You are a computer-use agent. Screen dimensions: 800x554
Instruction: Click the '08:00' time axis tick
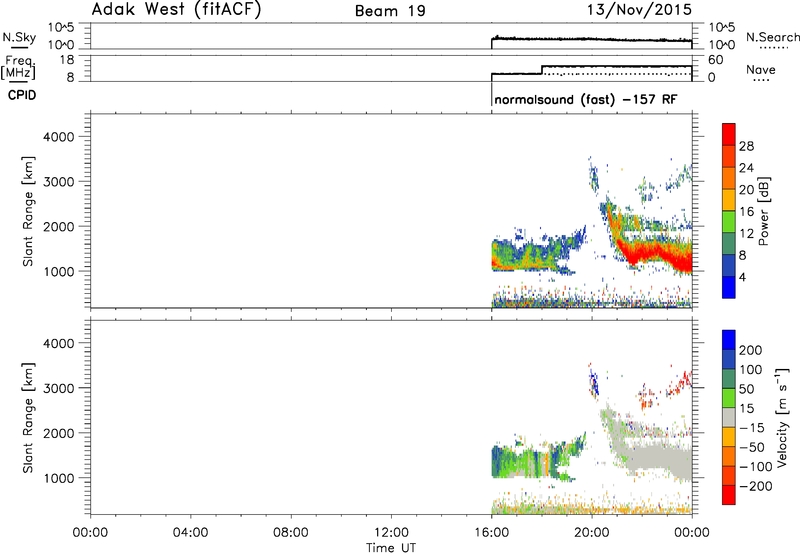point(291,533)
